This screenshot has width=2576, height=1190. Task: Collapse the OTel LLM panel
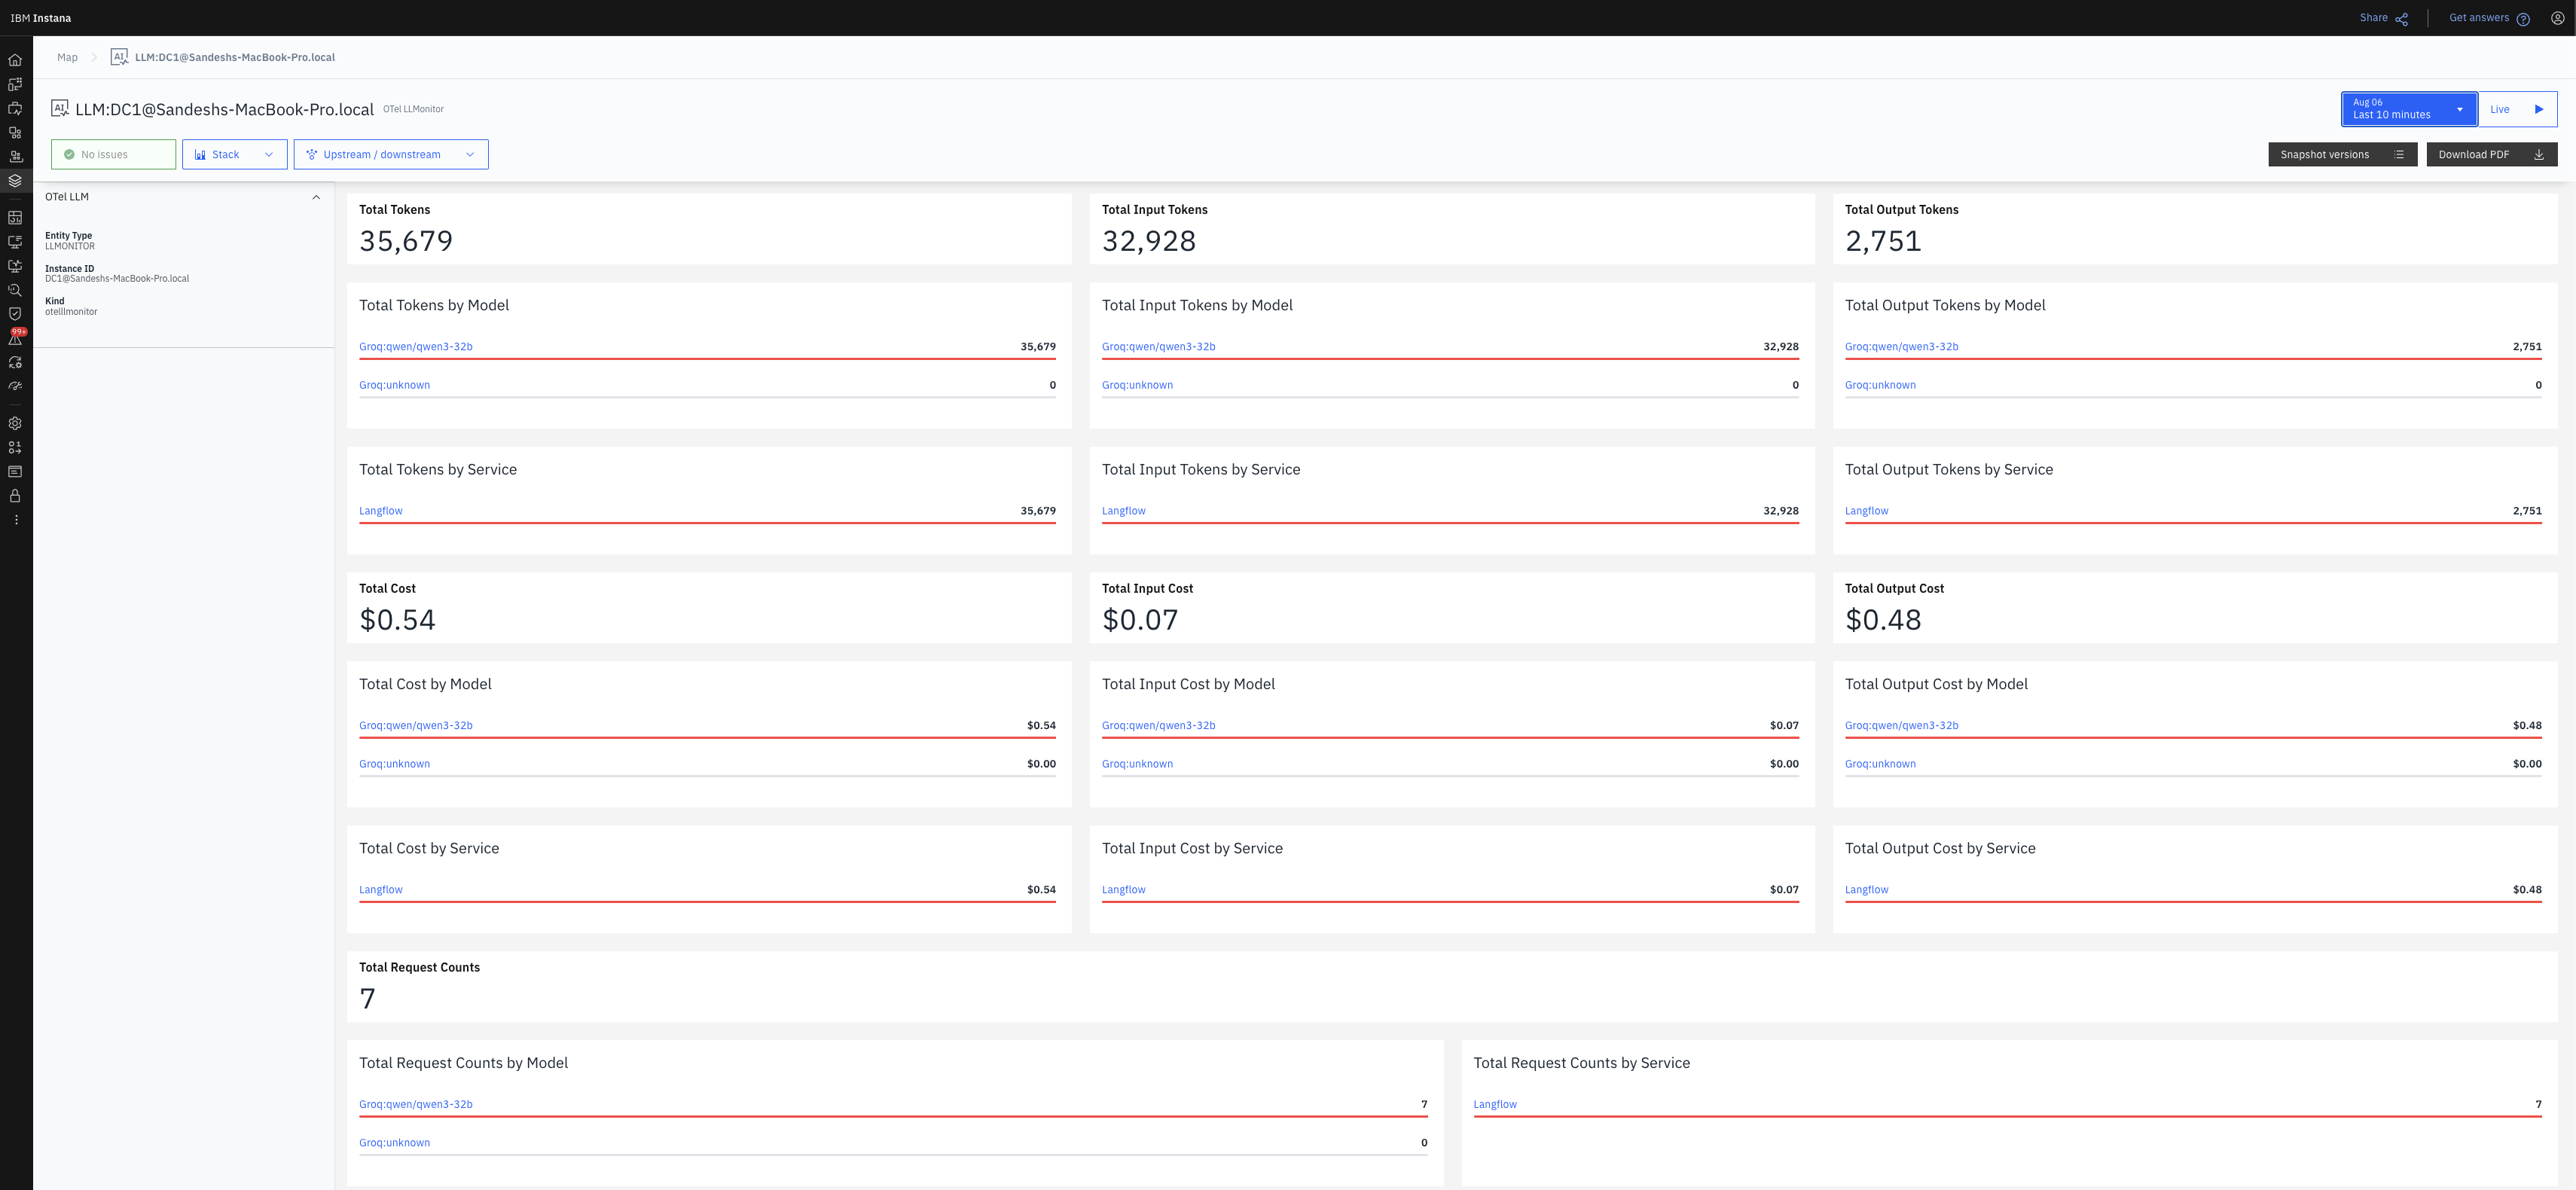point(316,197)
